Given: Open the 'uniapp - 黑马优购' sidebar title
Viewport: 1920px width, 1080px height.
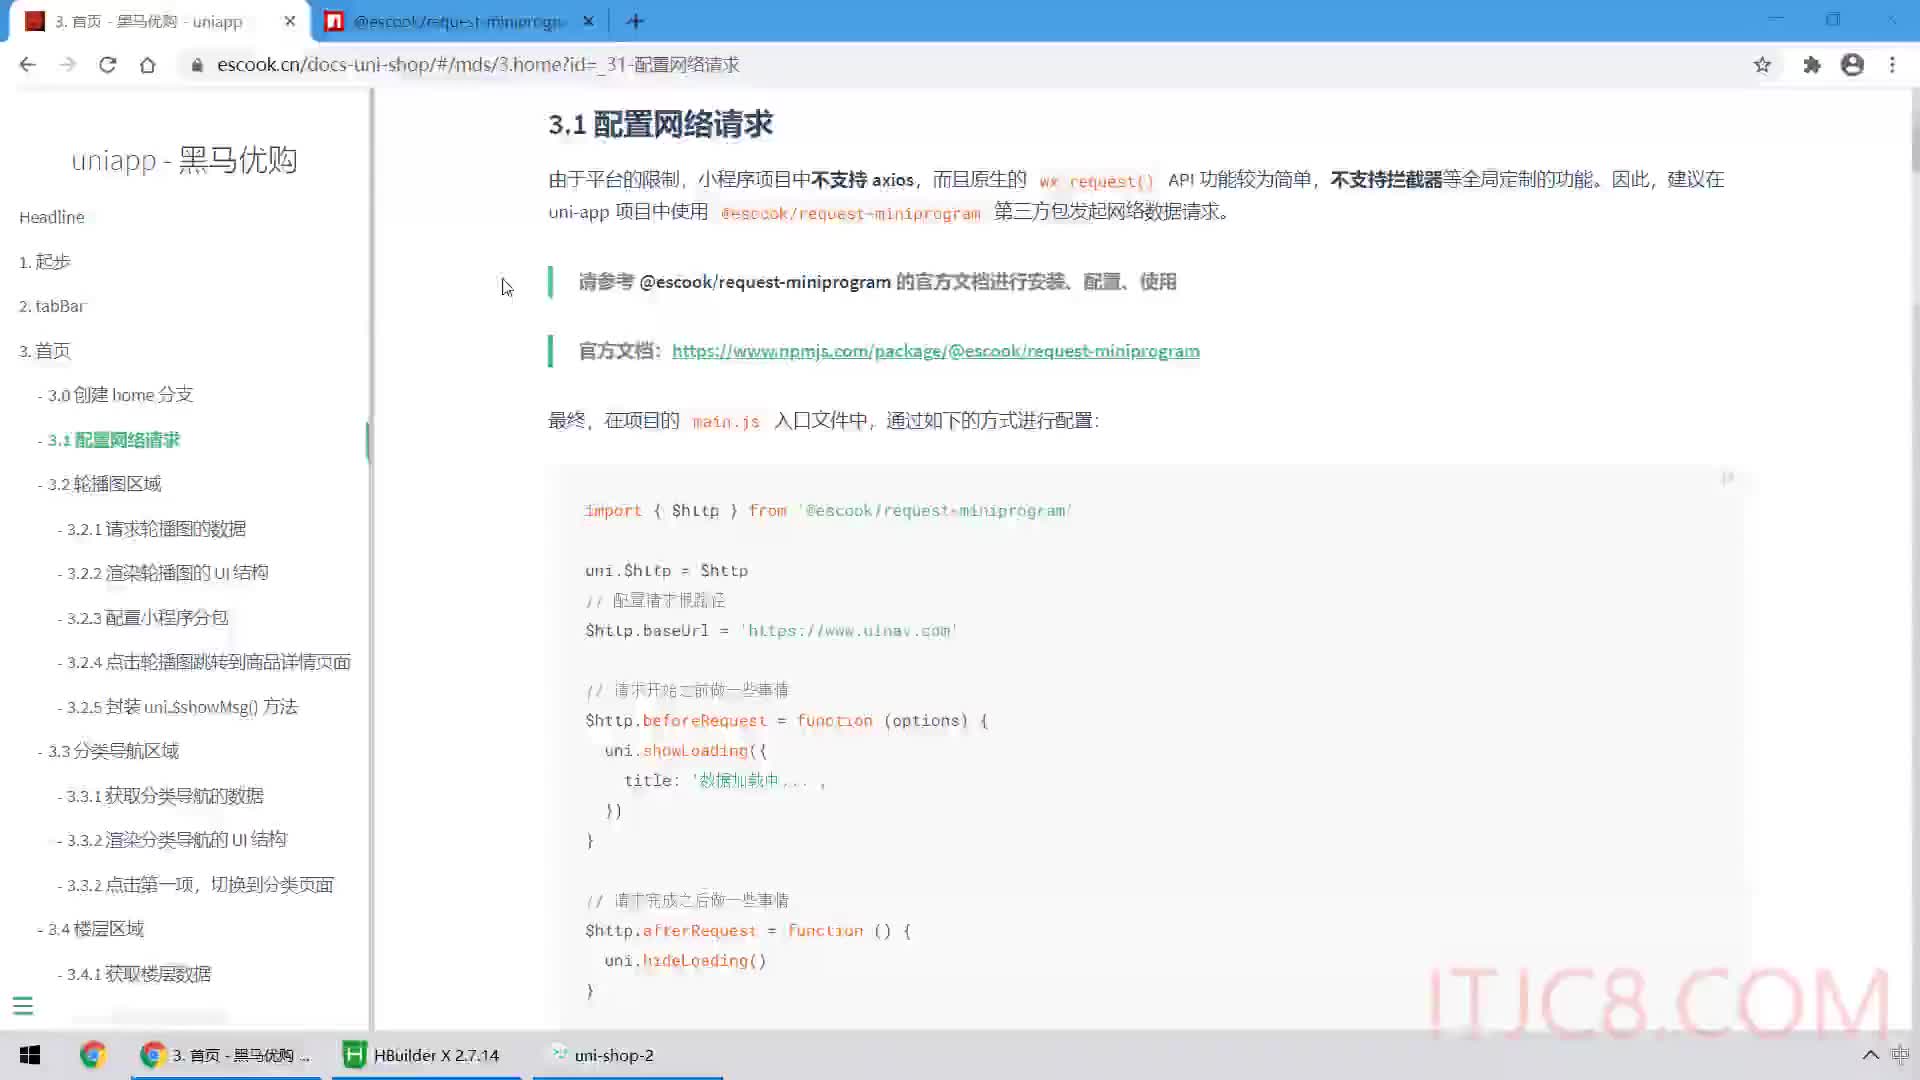Looking at the screenshot, I should 184,160.
